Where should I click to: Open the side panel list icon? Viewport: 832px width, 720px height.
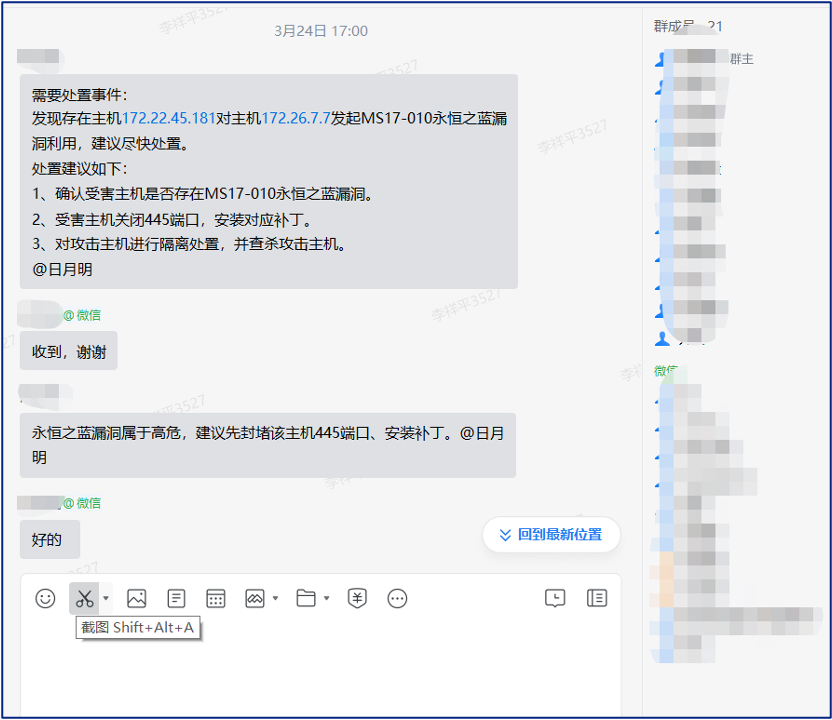[596, 598]
